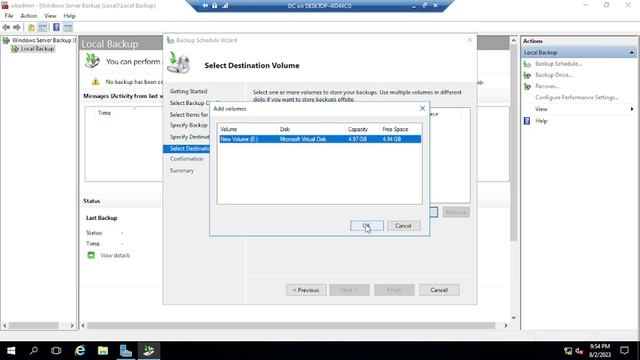
Task: Click Recover action icon
Action: pos(527,86)
